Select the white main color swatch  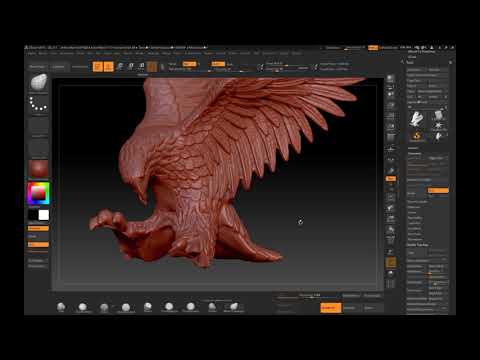(44, 215)
